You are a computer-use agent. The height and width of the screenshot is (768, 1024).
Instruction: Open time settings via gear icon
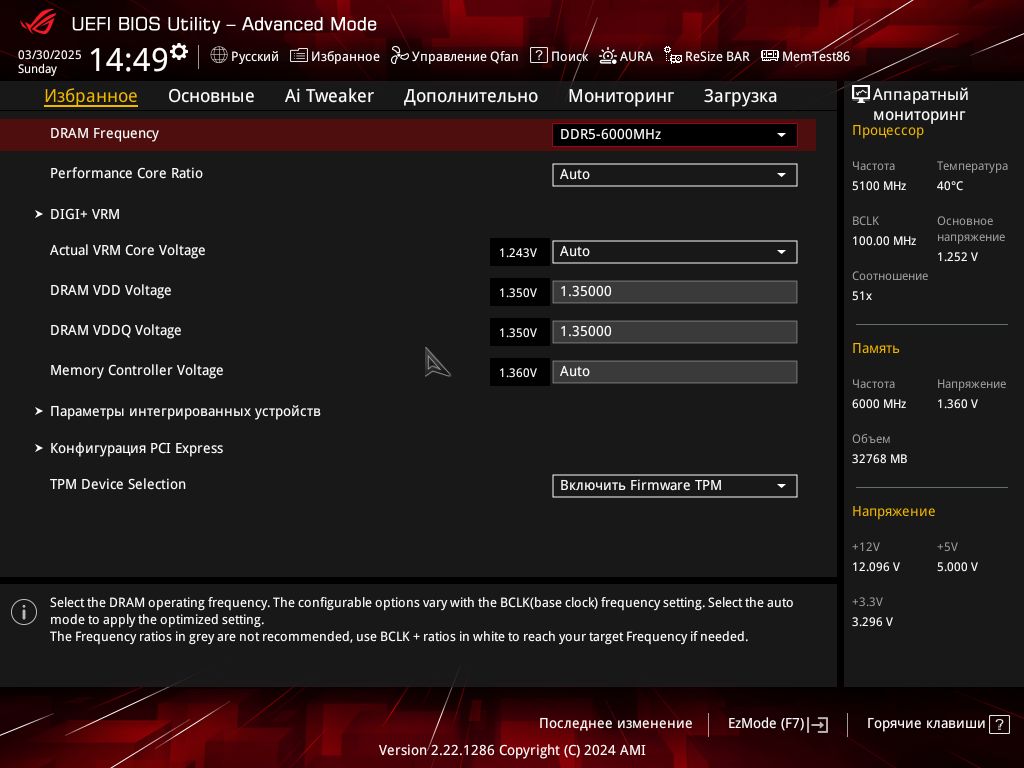[178, 52]
